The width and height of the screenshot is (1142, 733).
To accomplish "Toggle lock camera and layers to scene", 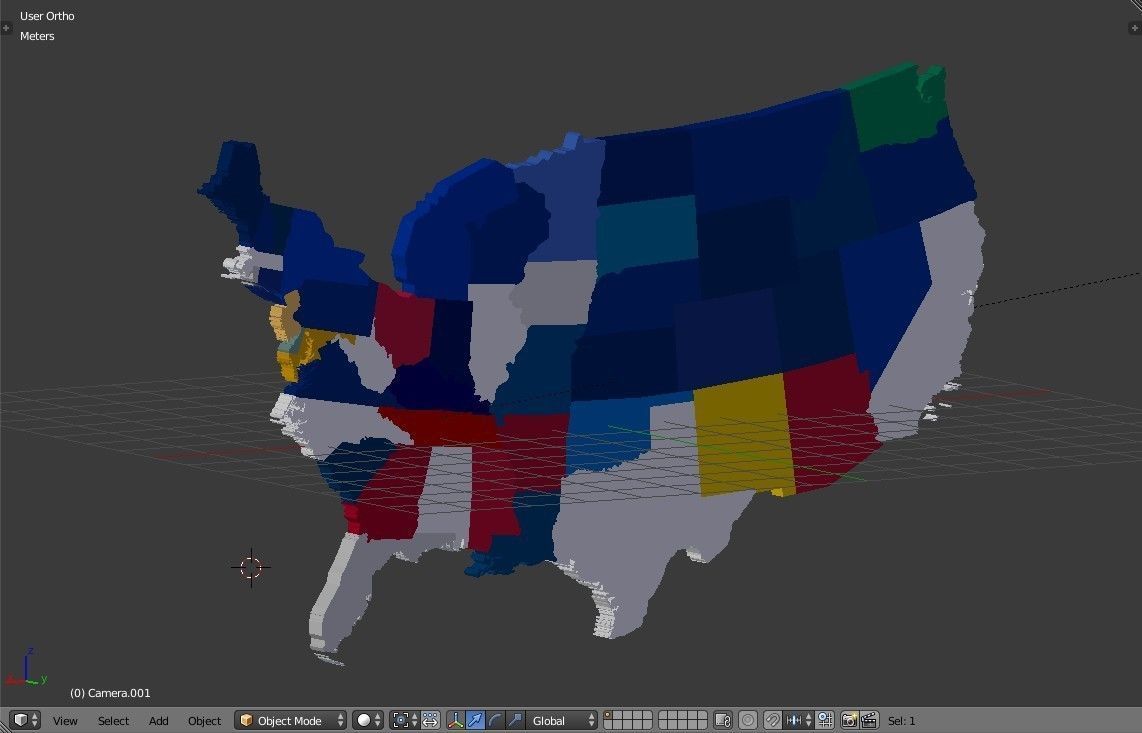I will click(722, 721).
